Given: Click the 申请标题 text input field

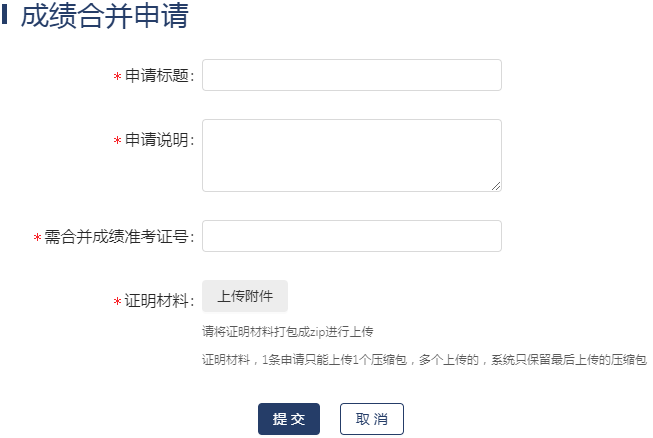Looking at the screenshot, I should point(351,75).
